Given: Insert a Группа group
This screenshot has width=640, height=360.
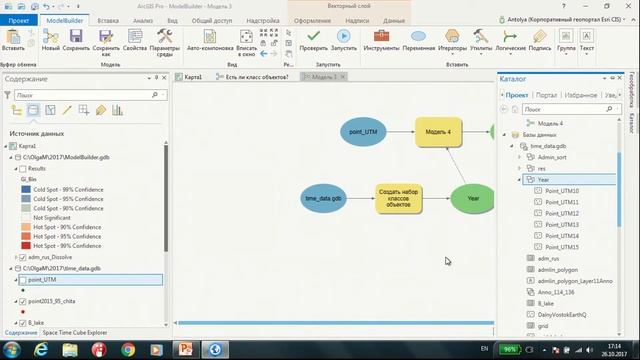Looking at the screenshot, I should tap(566, 42).
